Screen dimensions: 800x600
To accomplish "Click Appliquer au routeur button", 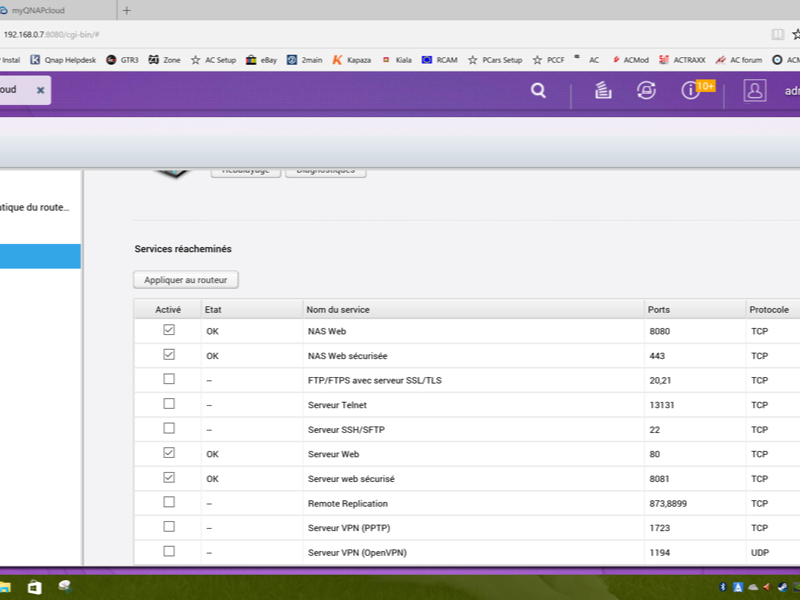I will [186, 280].
